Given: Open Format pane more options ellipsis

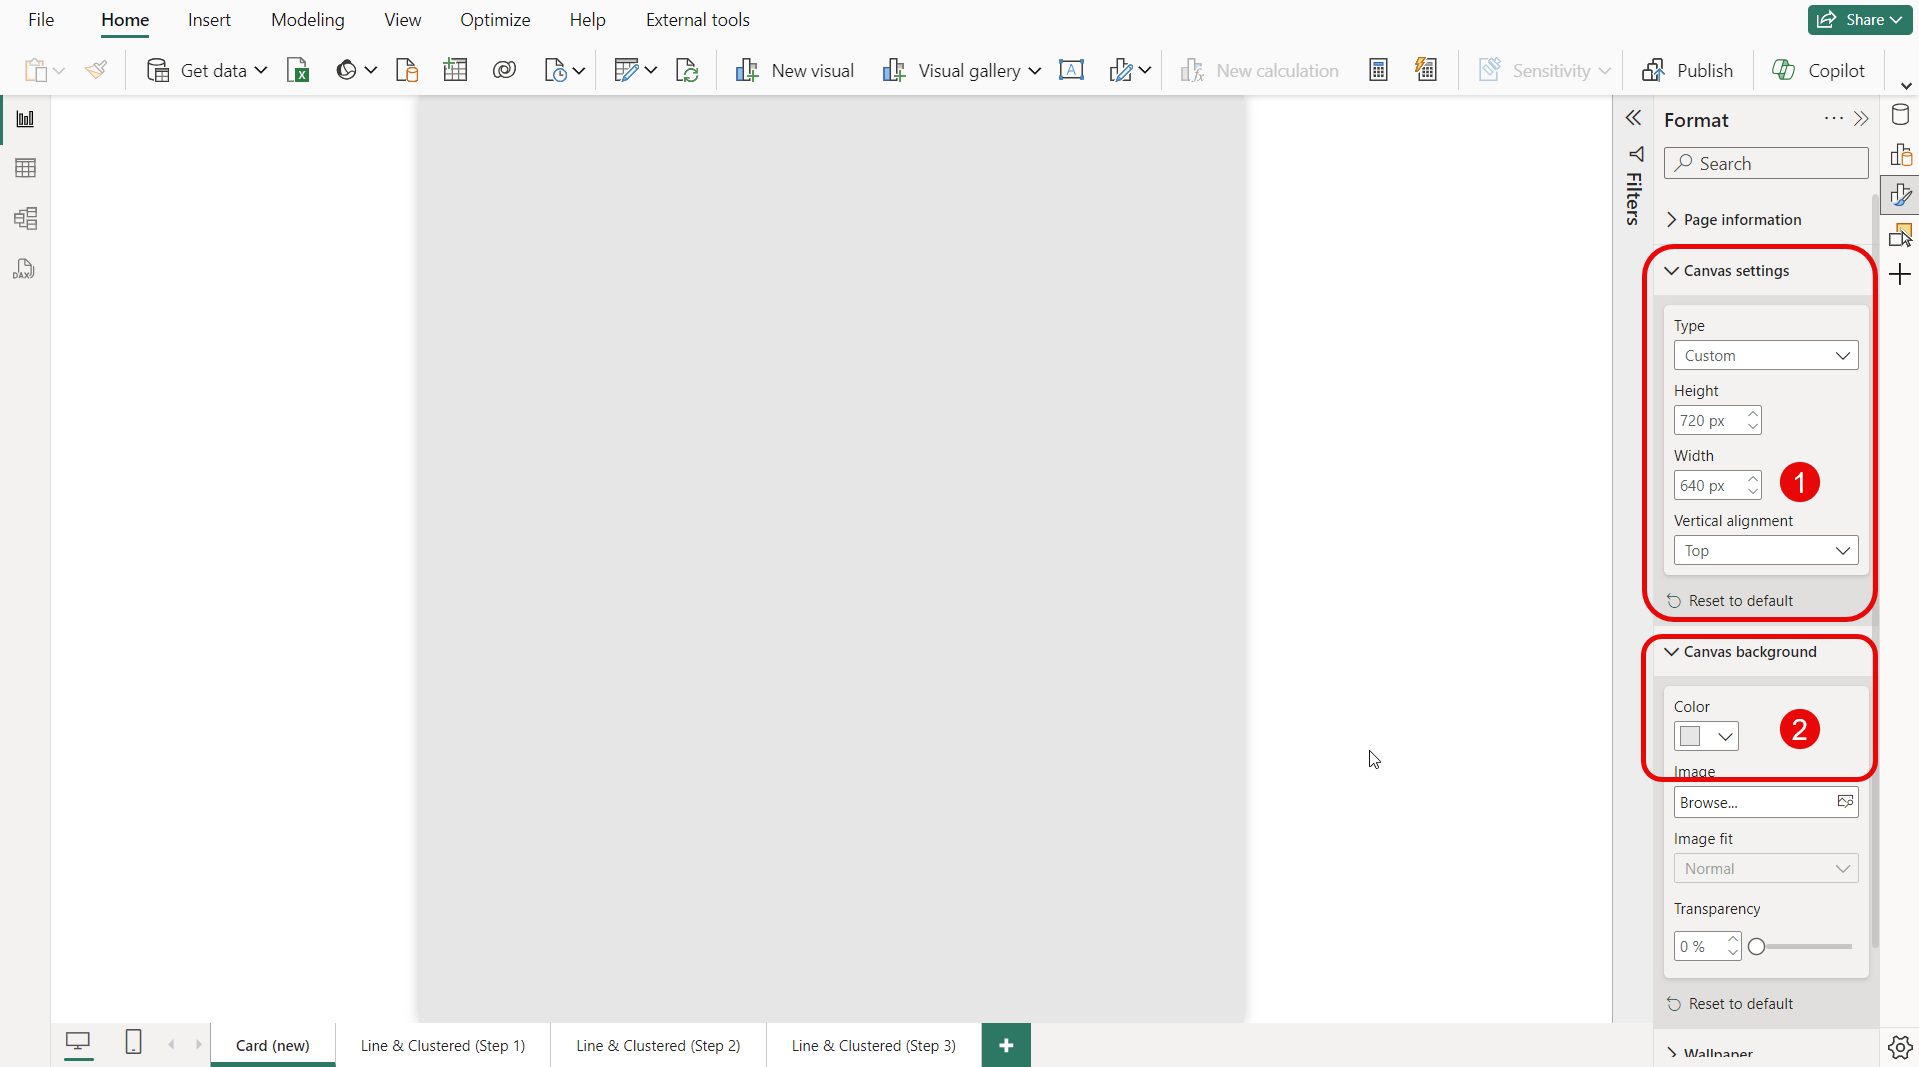Looking at the screenshot, I should pyautogui.click(x=1833, y=119).
